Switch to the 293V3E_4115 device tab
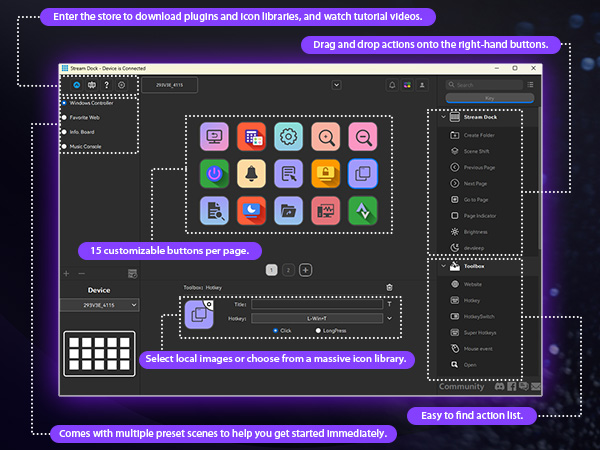The width and height of the screenshot is (600, 450). pyautogui.click(x=170, y=85)
